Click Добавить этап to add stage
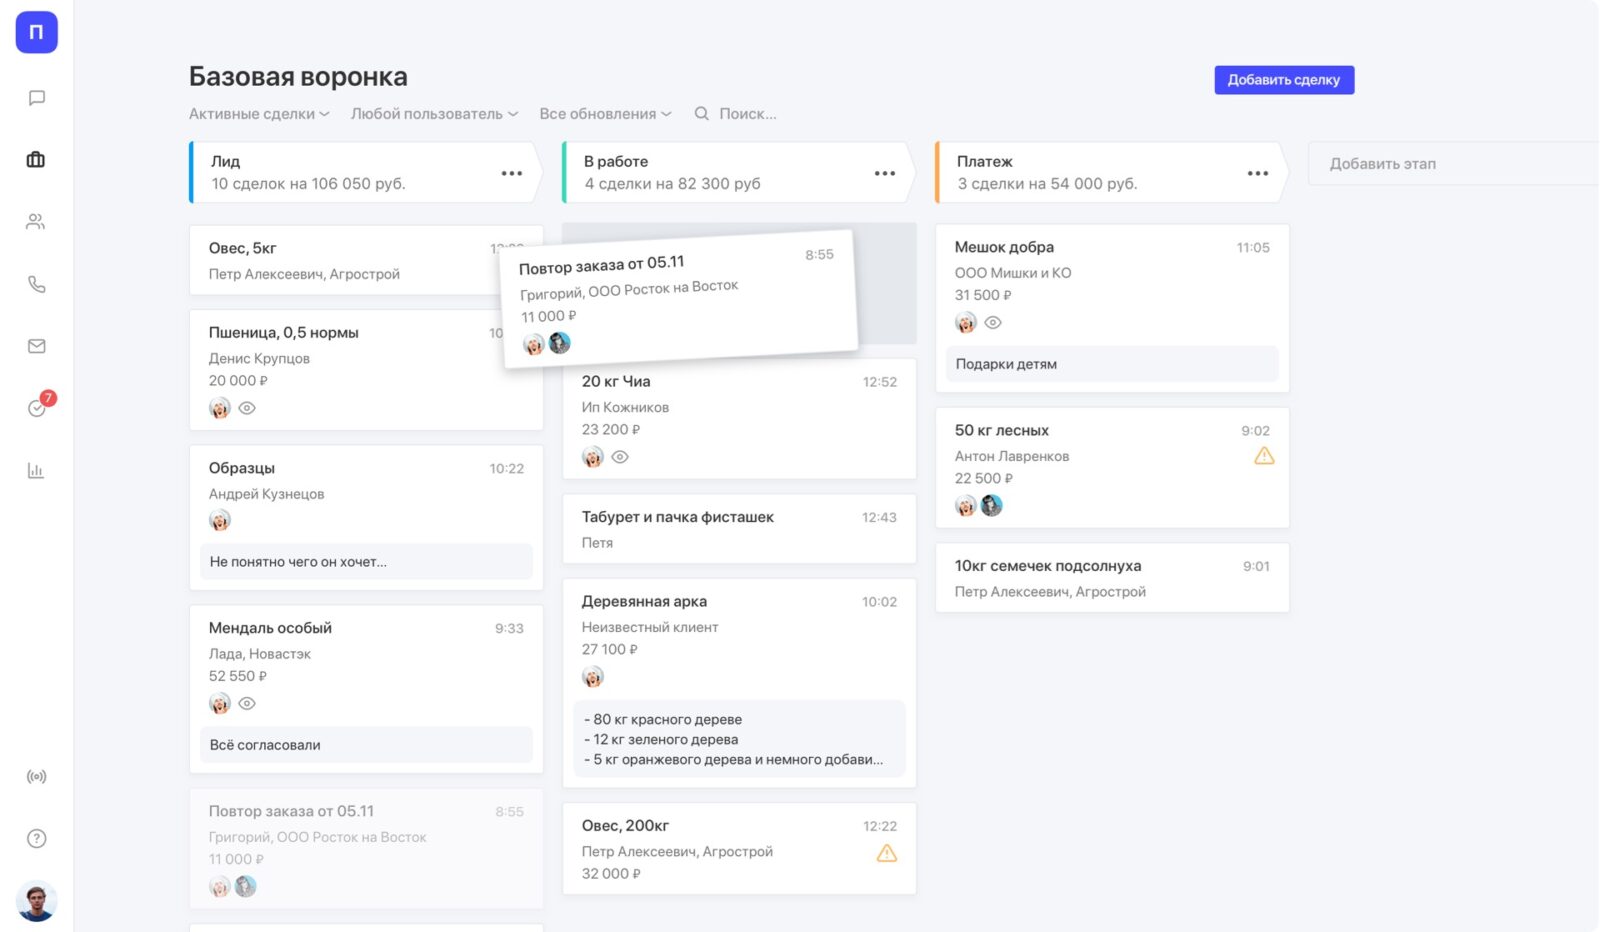Image resolution: width=1600 pixels, height=932 pixels. coord(1383,164)
